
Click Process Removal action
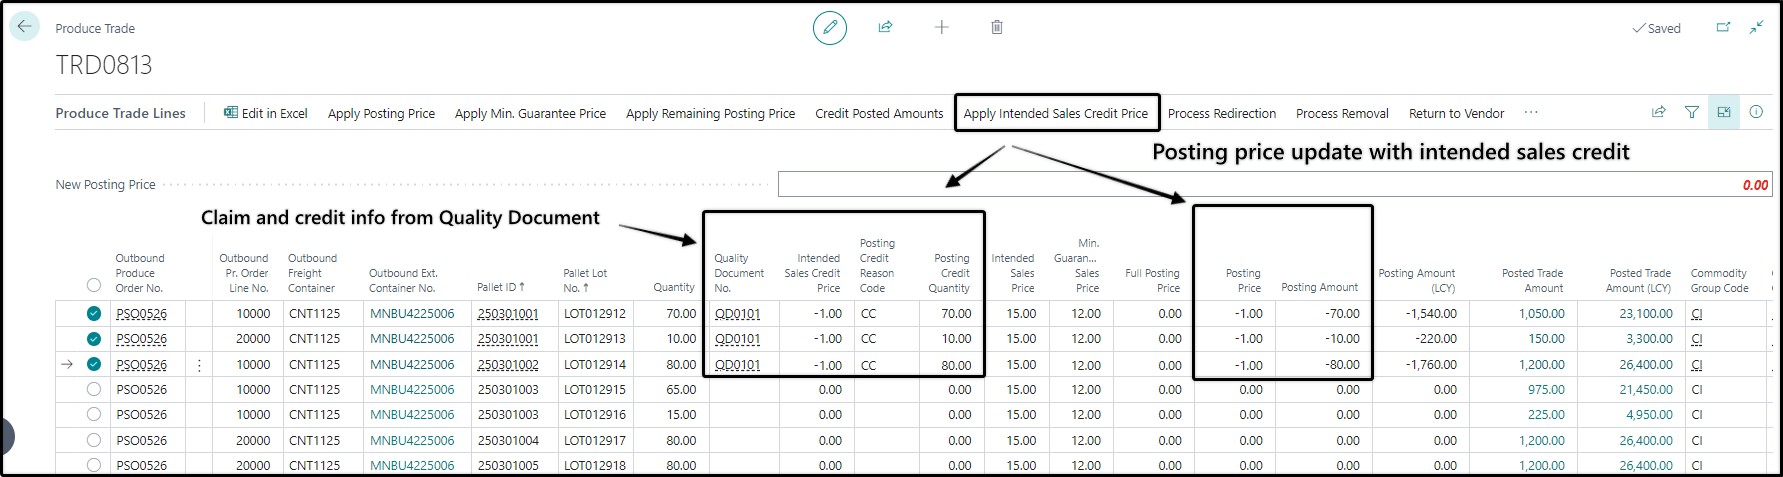coord(1342,113)
